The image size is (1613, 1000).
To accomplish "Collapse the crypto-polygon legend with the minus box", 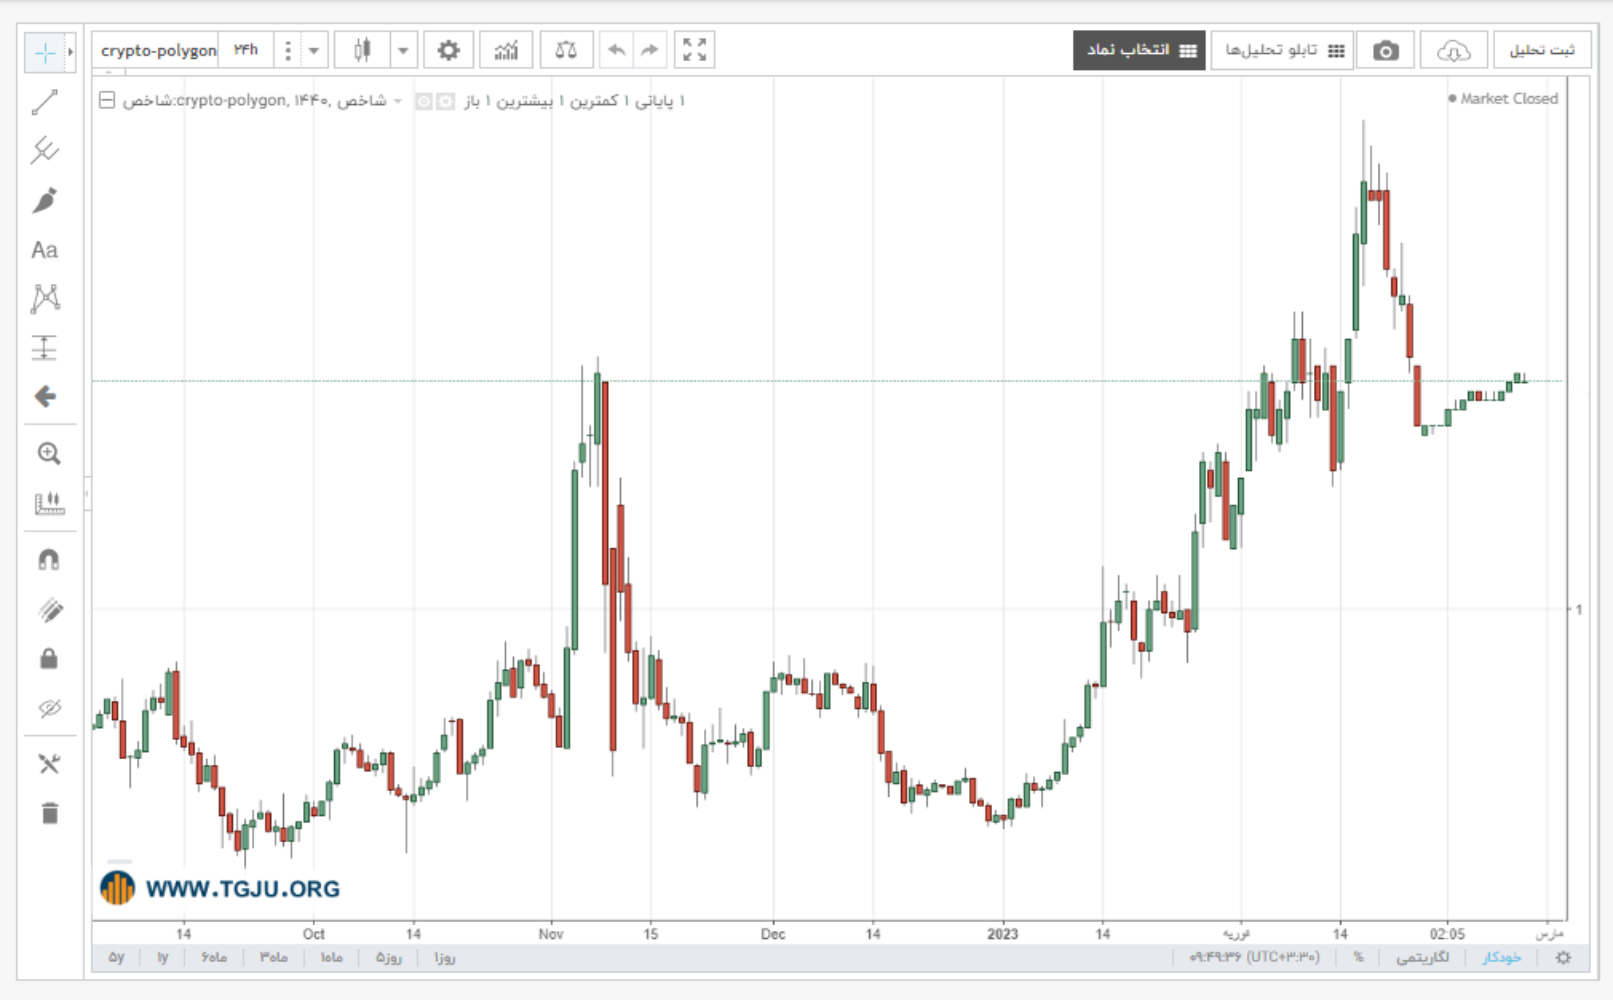I will [x=107, y=100].
